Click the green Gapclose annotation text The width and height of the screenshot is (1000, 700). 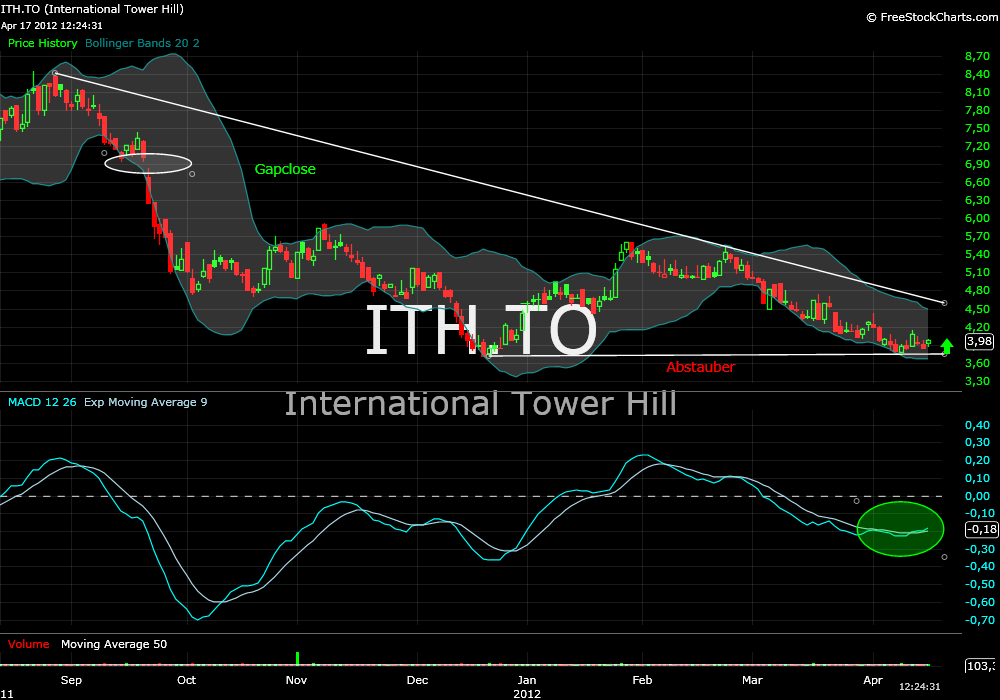click(285, 169)
